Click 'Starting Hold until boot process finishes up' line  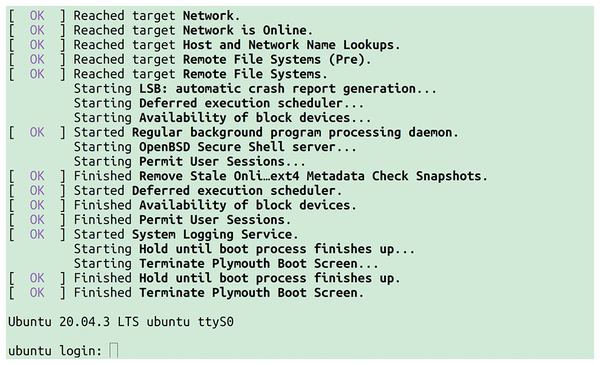pos(244,249)
